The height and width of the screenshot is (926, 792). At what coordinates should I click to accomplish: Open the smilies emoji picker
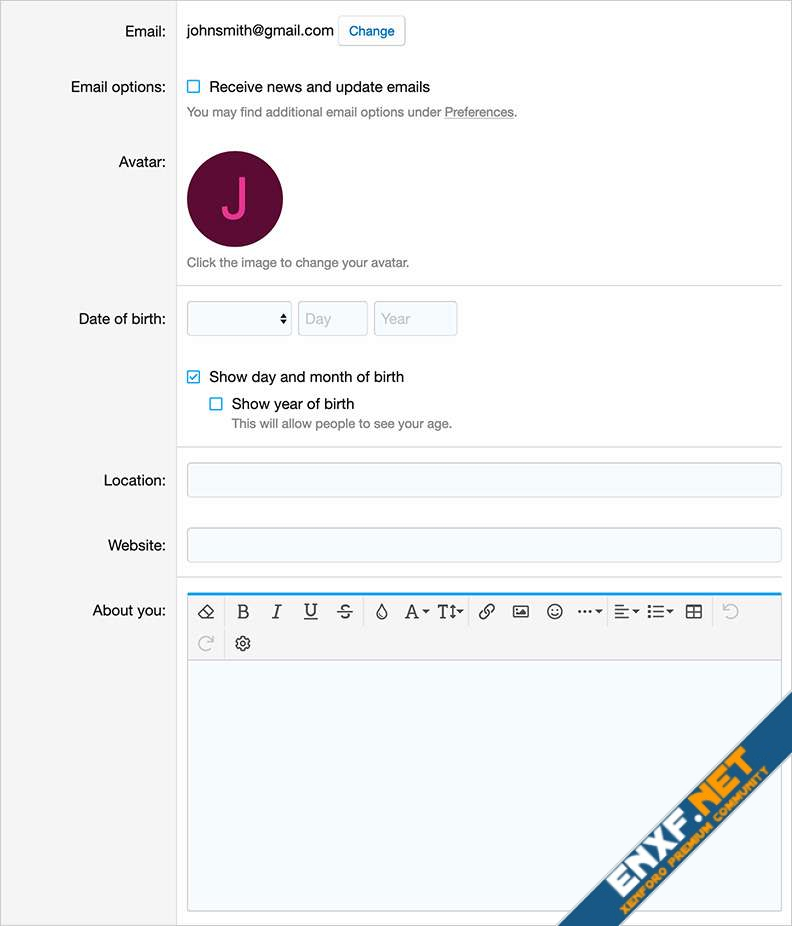555,612
